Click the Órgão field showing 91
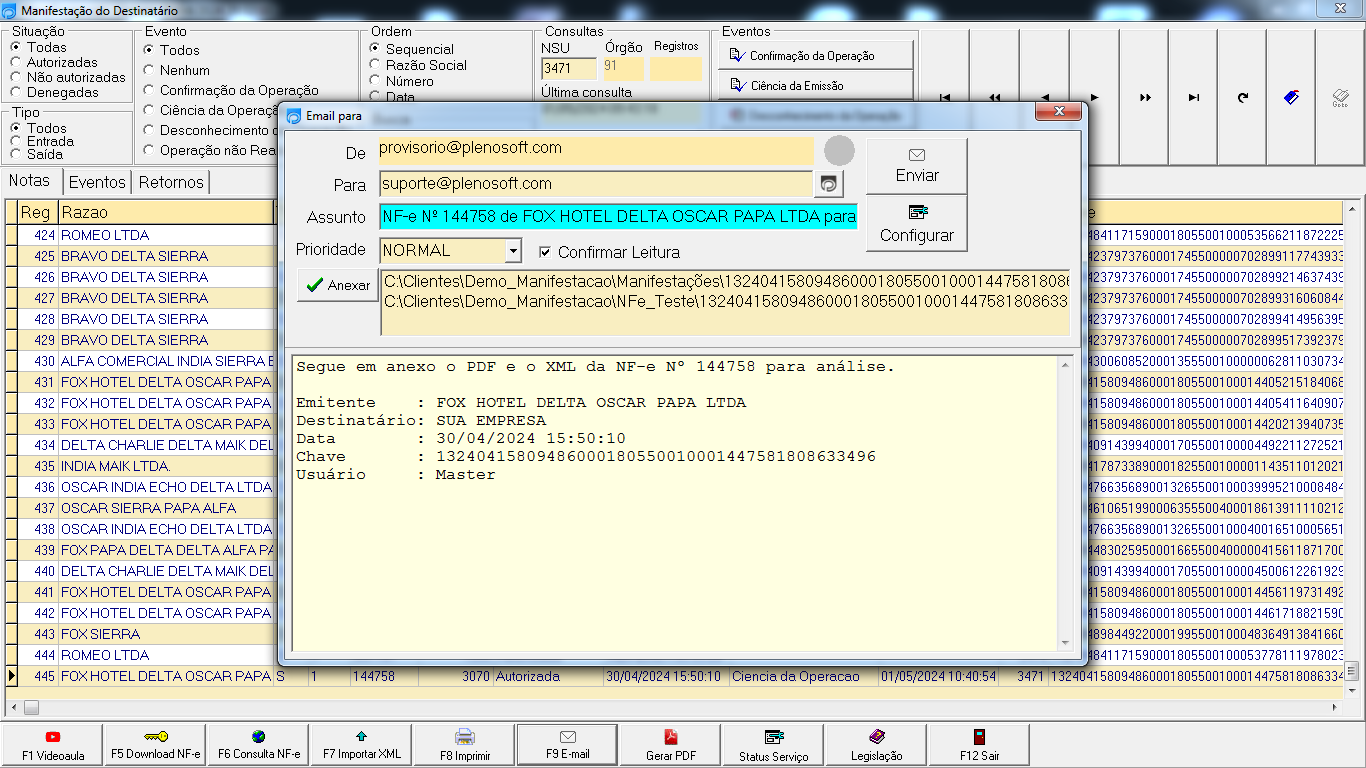 pyautogui.click(x=623, y=68)
